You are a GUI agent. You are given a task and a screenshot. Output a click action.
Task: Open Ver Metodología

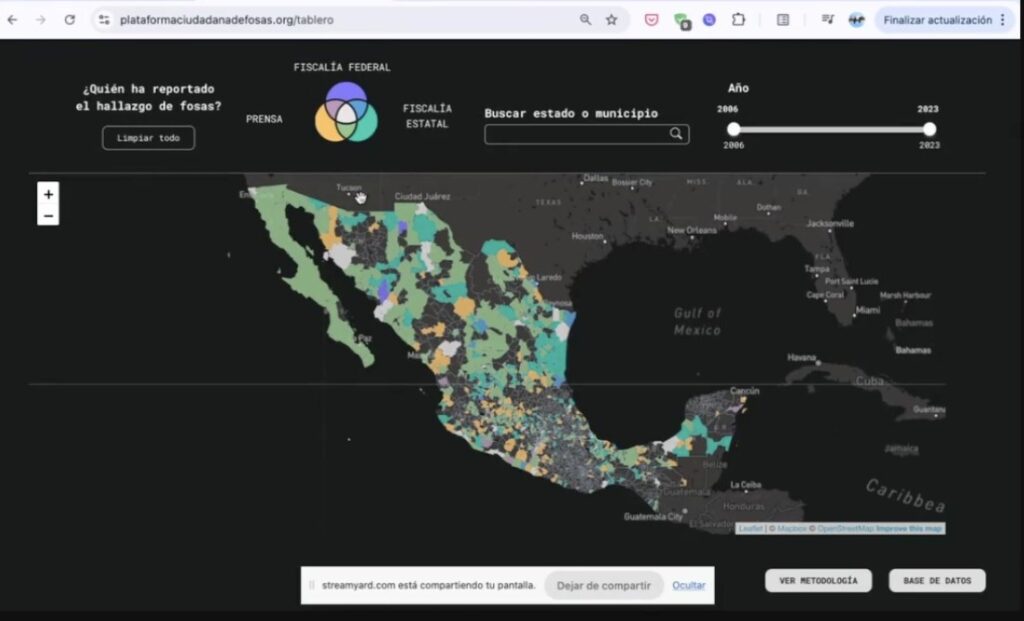coord(818,581)
